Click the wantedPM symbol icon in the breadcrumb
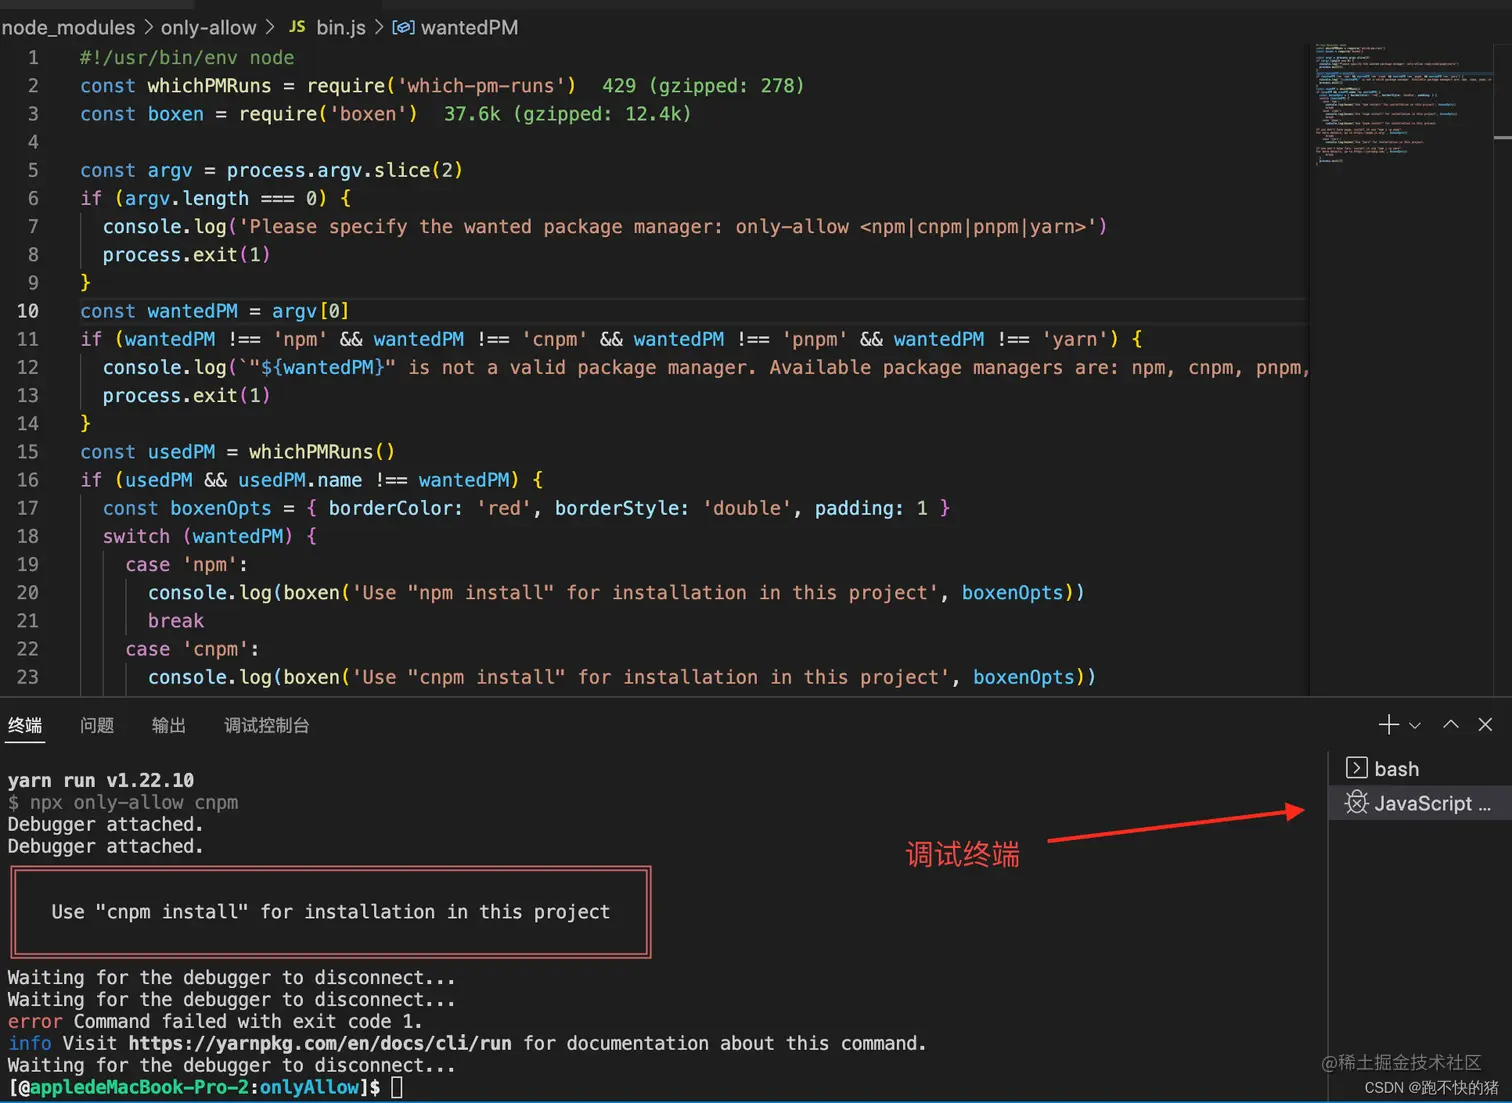Viewport: 1512px width, 1103px height. (x=403, y=27)
